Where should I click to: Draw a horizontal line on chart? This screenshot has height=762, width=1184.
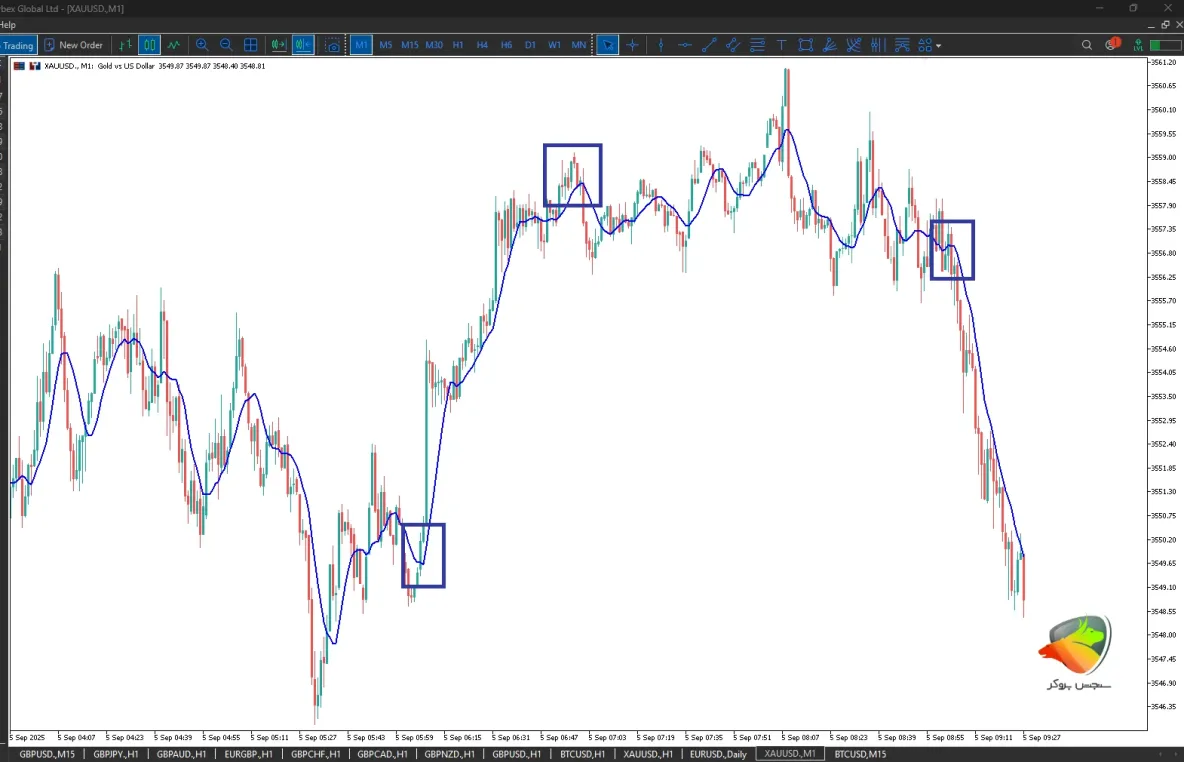[x=685, y=45]
